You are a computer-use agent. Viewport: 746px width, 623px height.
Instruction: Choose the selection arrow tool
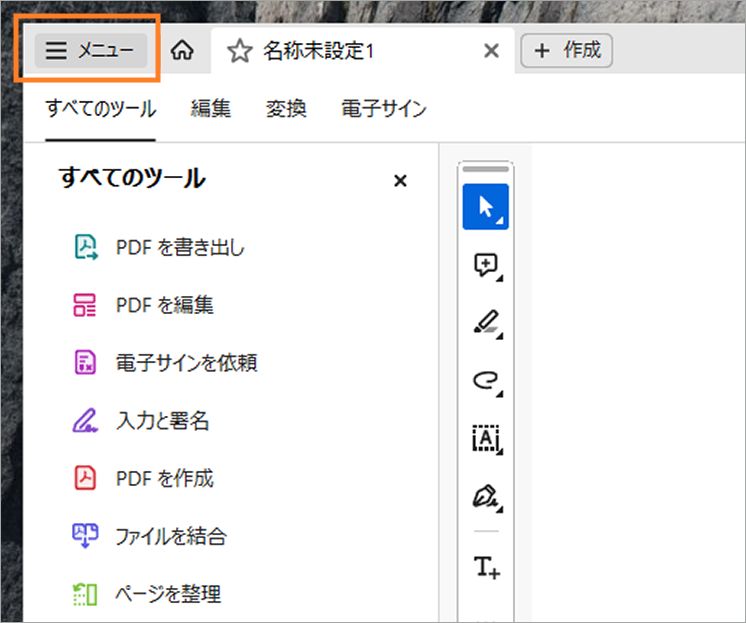click(486, 207)
